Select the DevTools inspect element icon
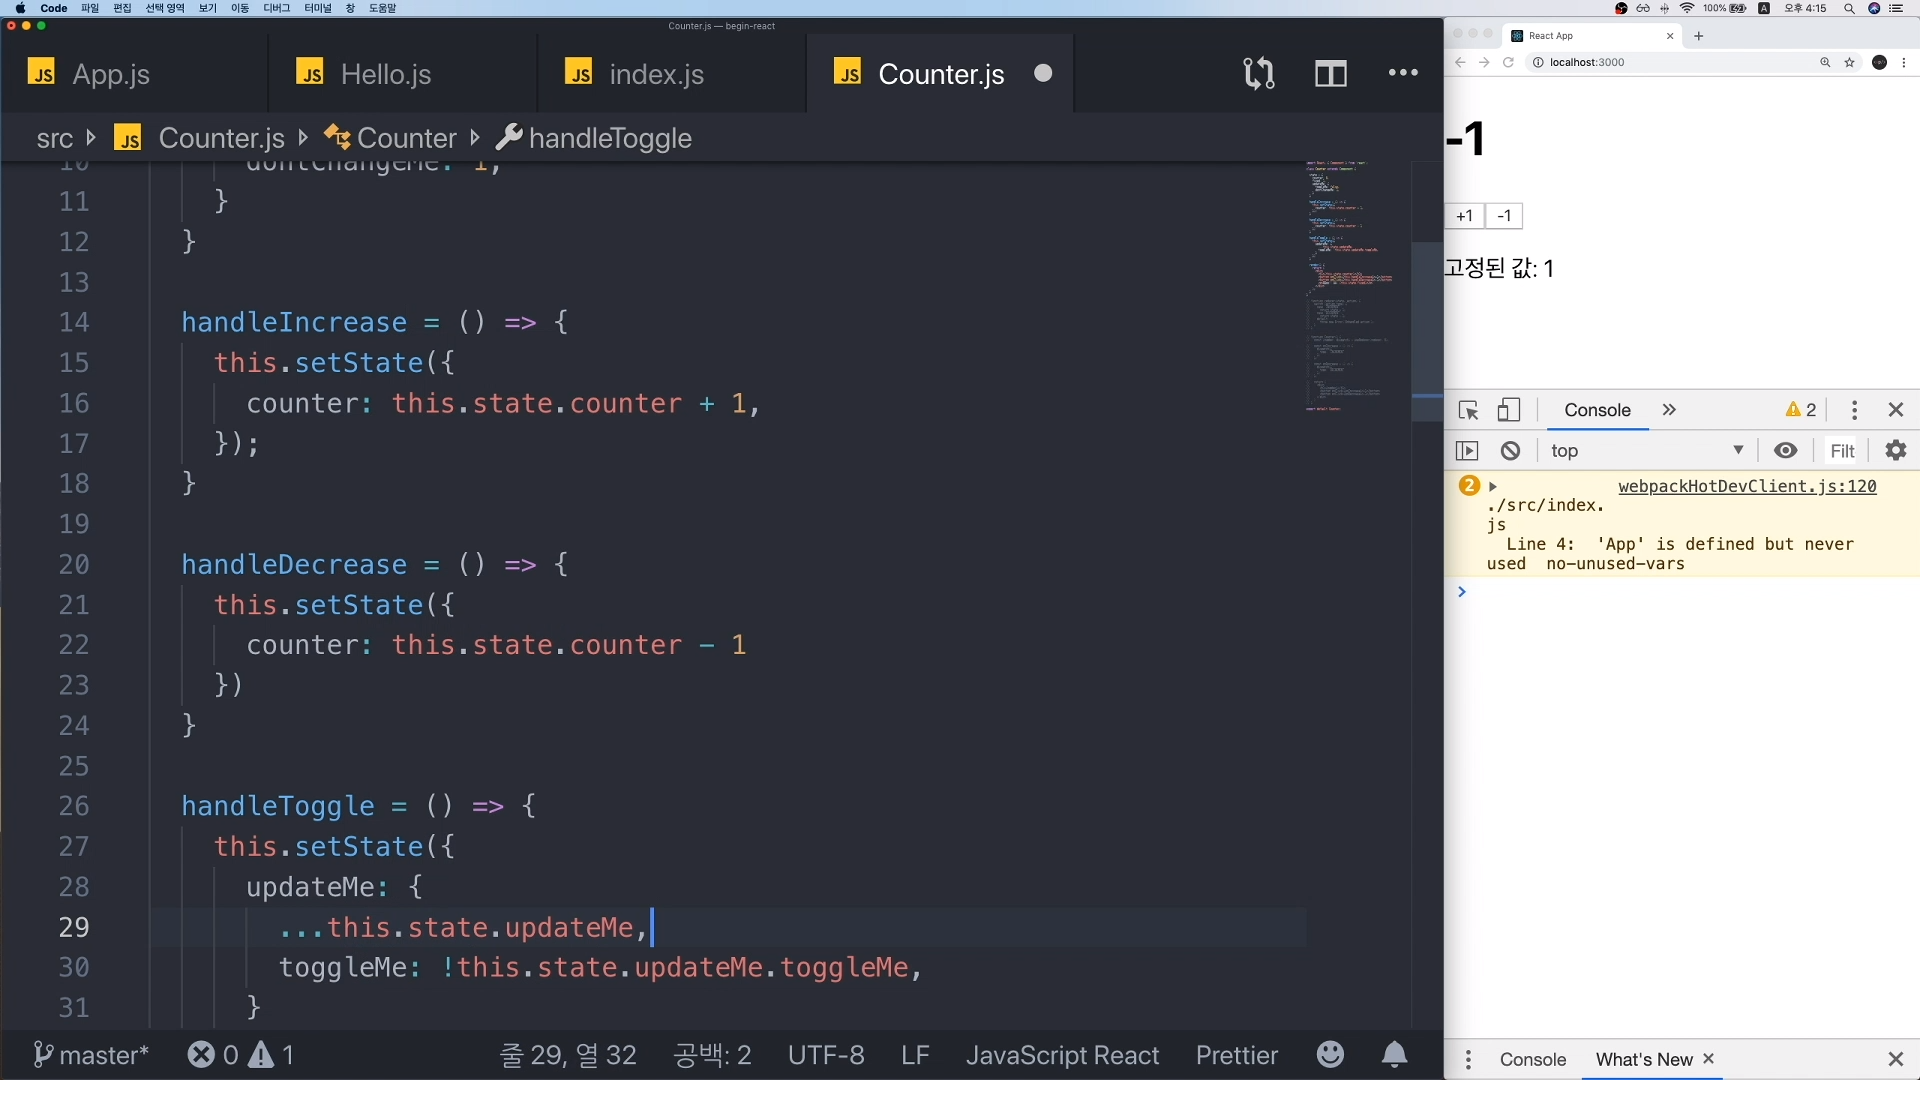 click(x=1468, y=411)
